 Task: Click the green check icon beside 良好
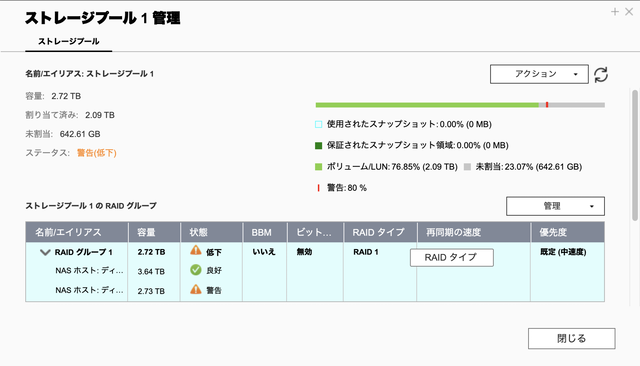[196, 270]
